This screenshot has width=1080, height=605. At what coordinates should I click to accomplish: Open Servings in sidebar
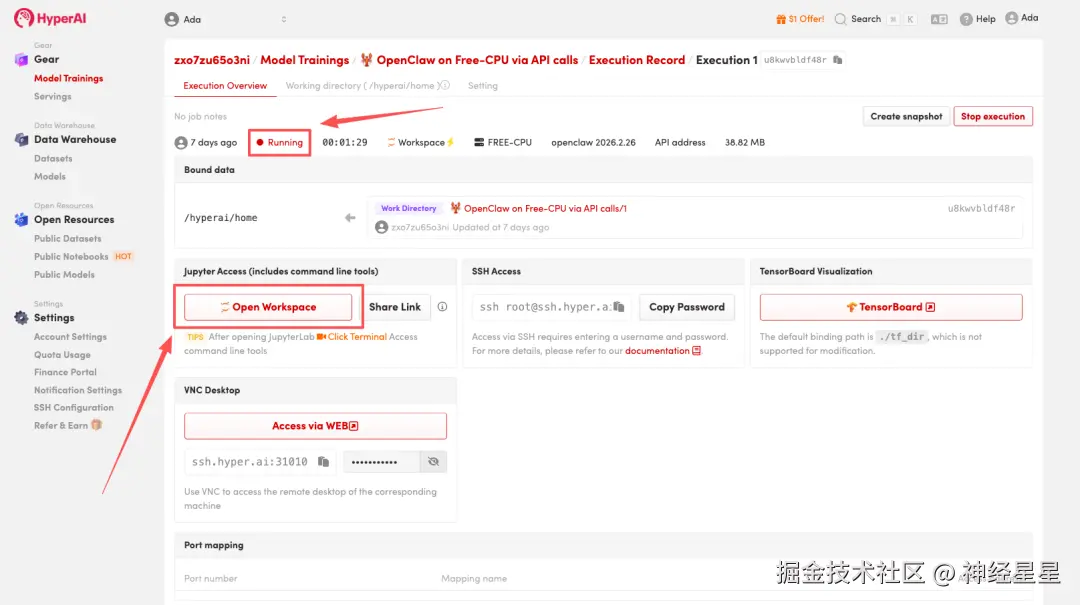52,96
